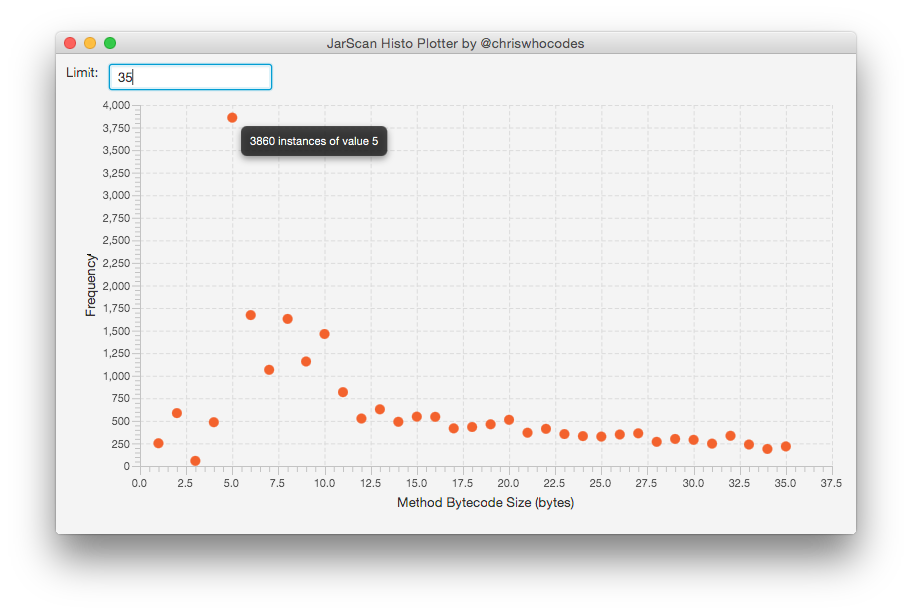Select the data point at bytecode size 32
The height and width of the screenshot is (614, 912).
[x=731, y=435]
